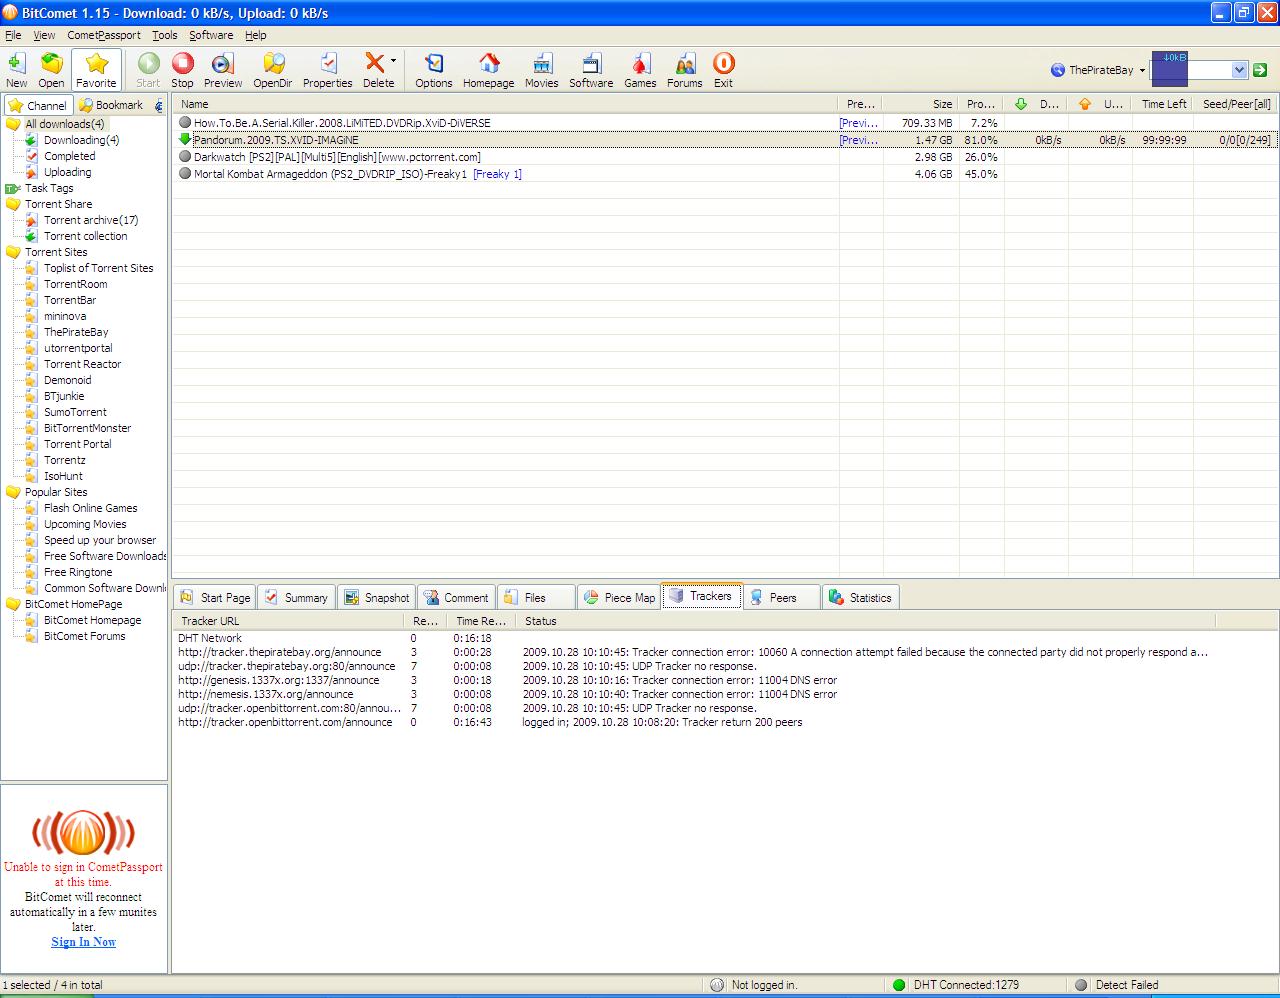This screenshot has height=998, width=1280.
Task: Click the Sign In Now link
Action: pyautogui.click(x=83, y=942)
